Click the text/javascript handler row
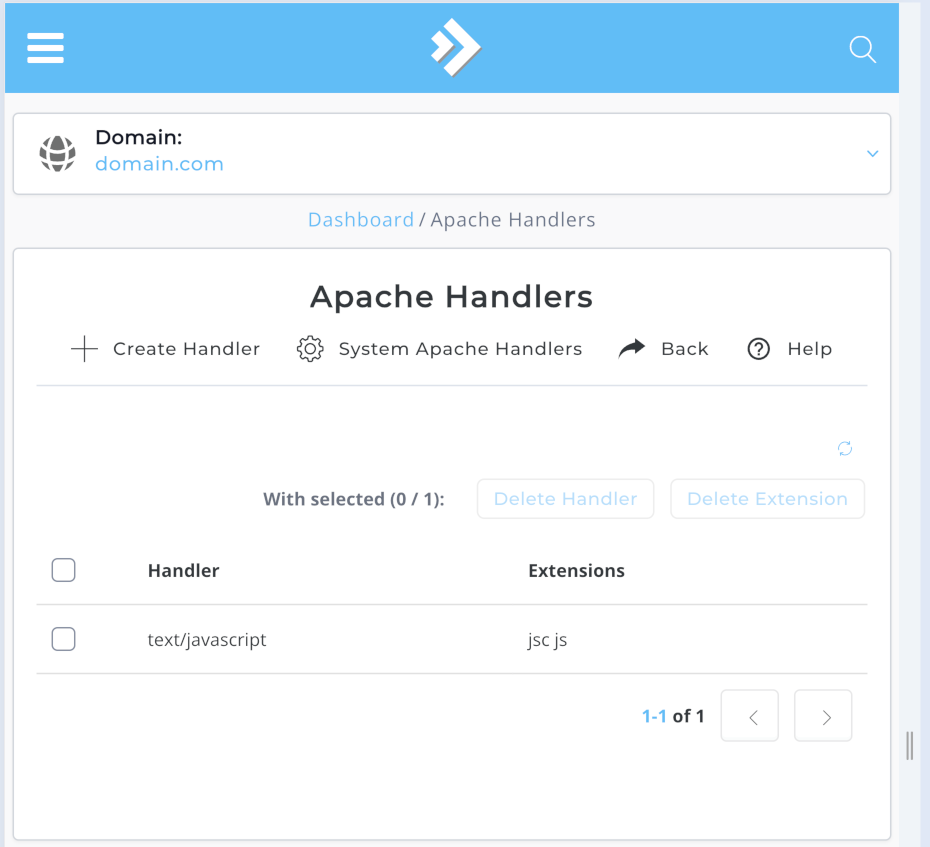The image size is (930, 847). click(207, 638)
